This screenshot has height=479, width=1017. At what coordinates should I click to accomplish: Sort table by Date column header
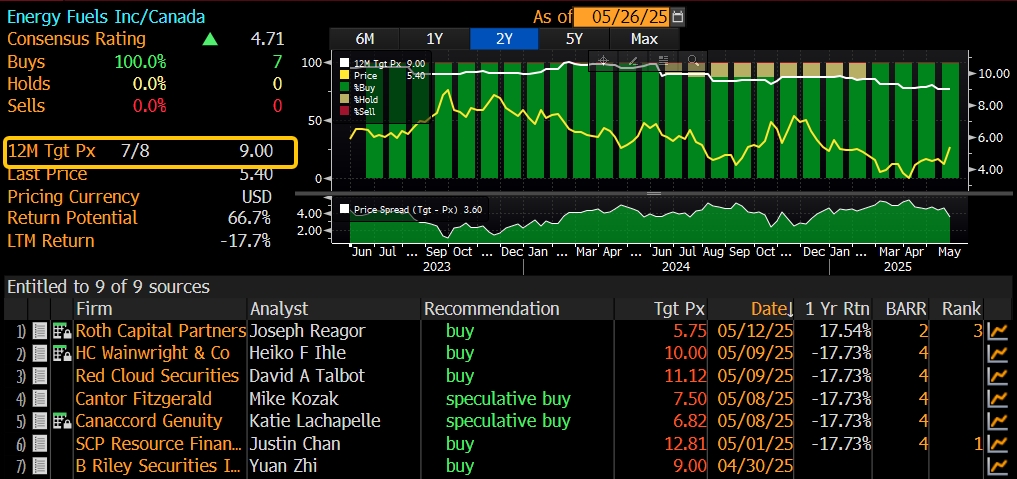[771, 309]
